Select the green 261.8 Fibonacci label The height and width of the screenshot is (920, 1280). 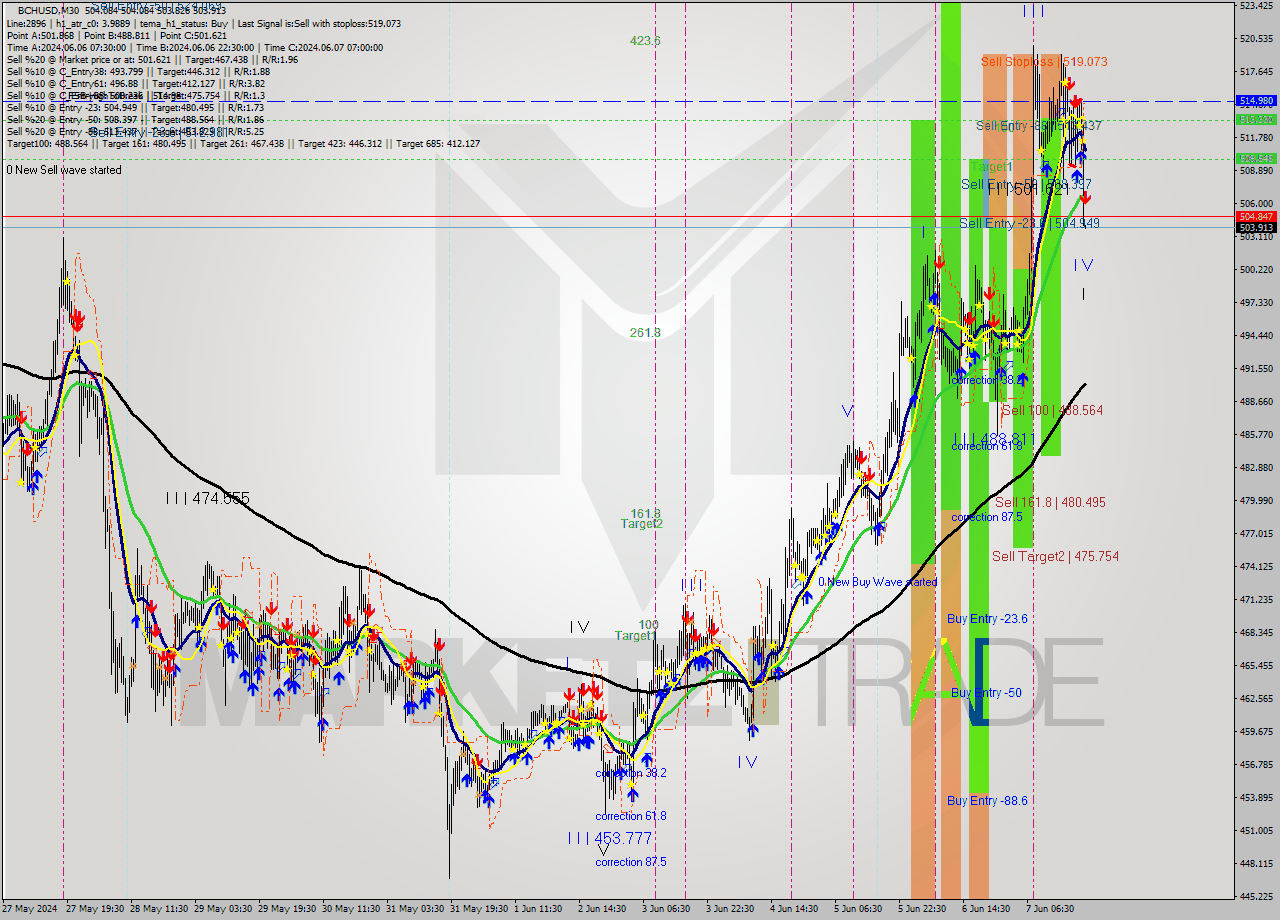(645, 333)
